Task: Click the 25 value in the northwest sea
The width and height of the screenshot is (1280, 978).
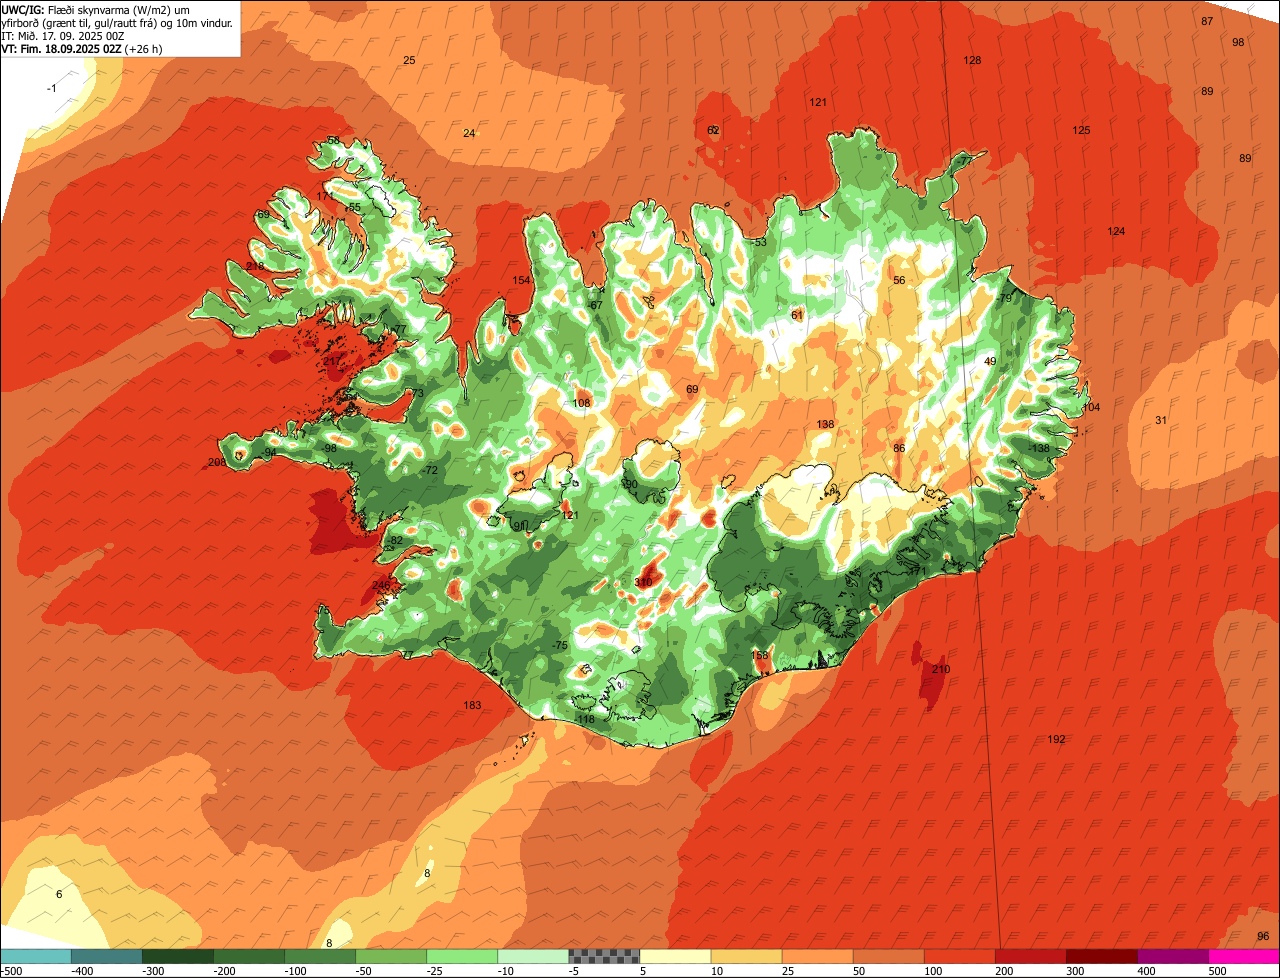Action: point(409,60)
